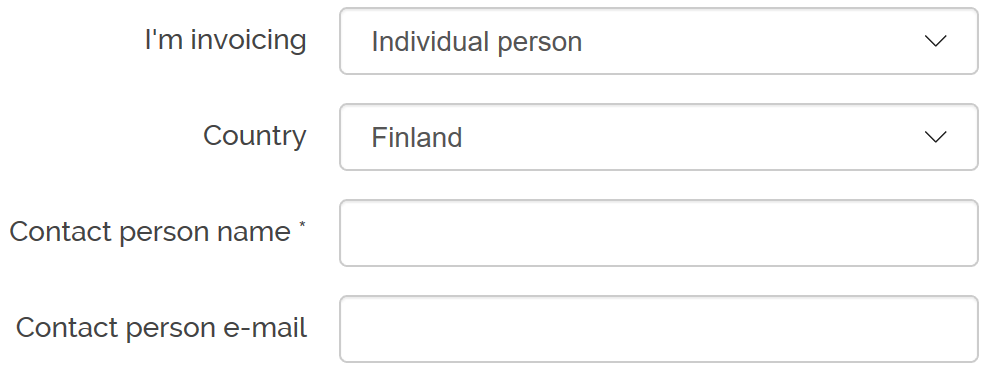Click the required asterisk after Contact person name

(302, 225)
